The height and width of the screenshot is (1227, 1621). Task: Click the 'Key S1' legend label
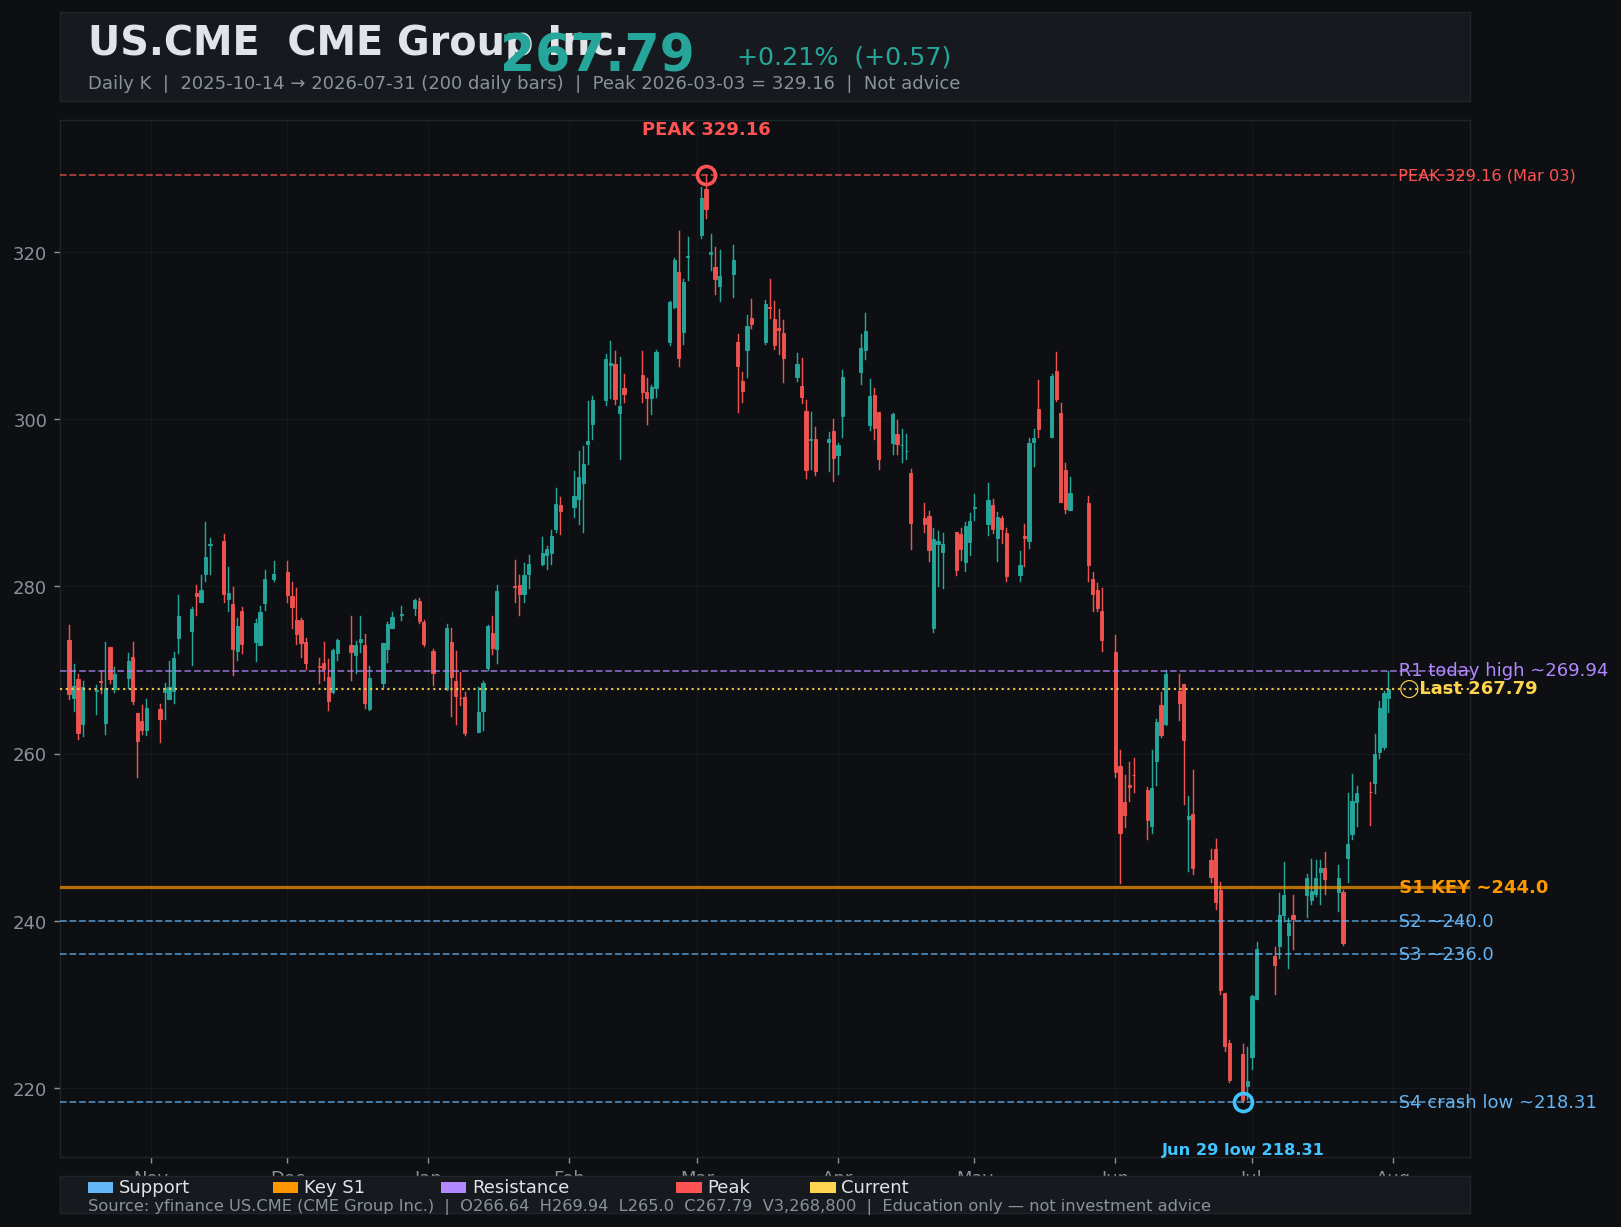point(334,1187)
